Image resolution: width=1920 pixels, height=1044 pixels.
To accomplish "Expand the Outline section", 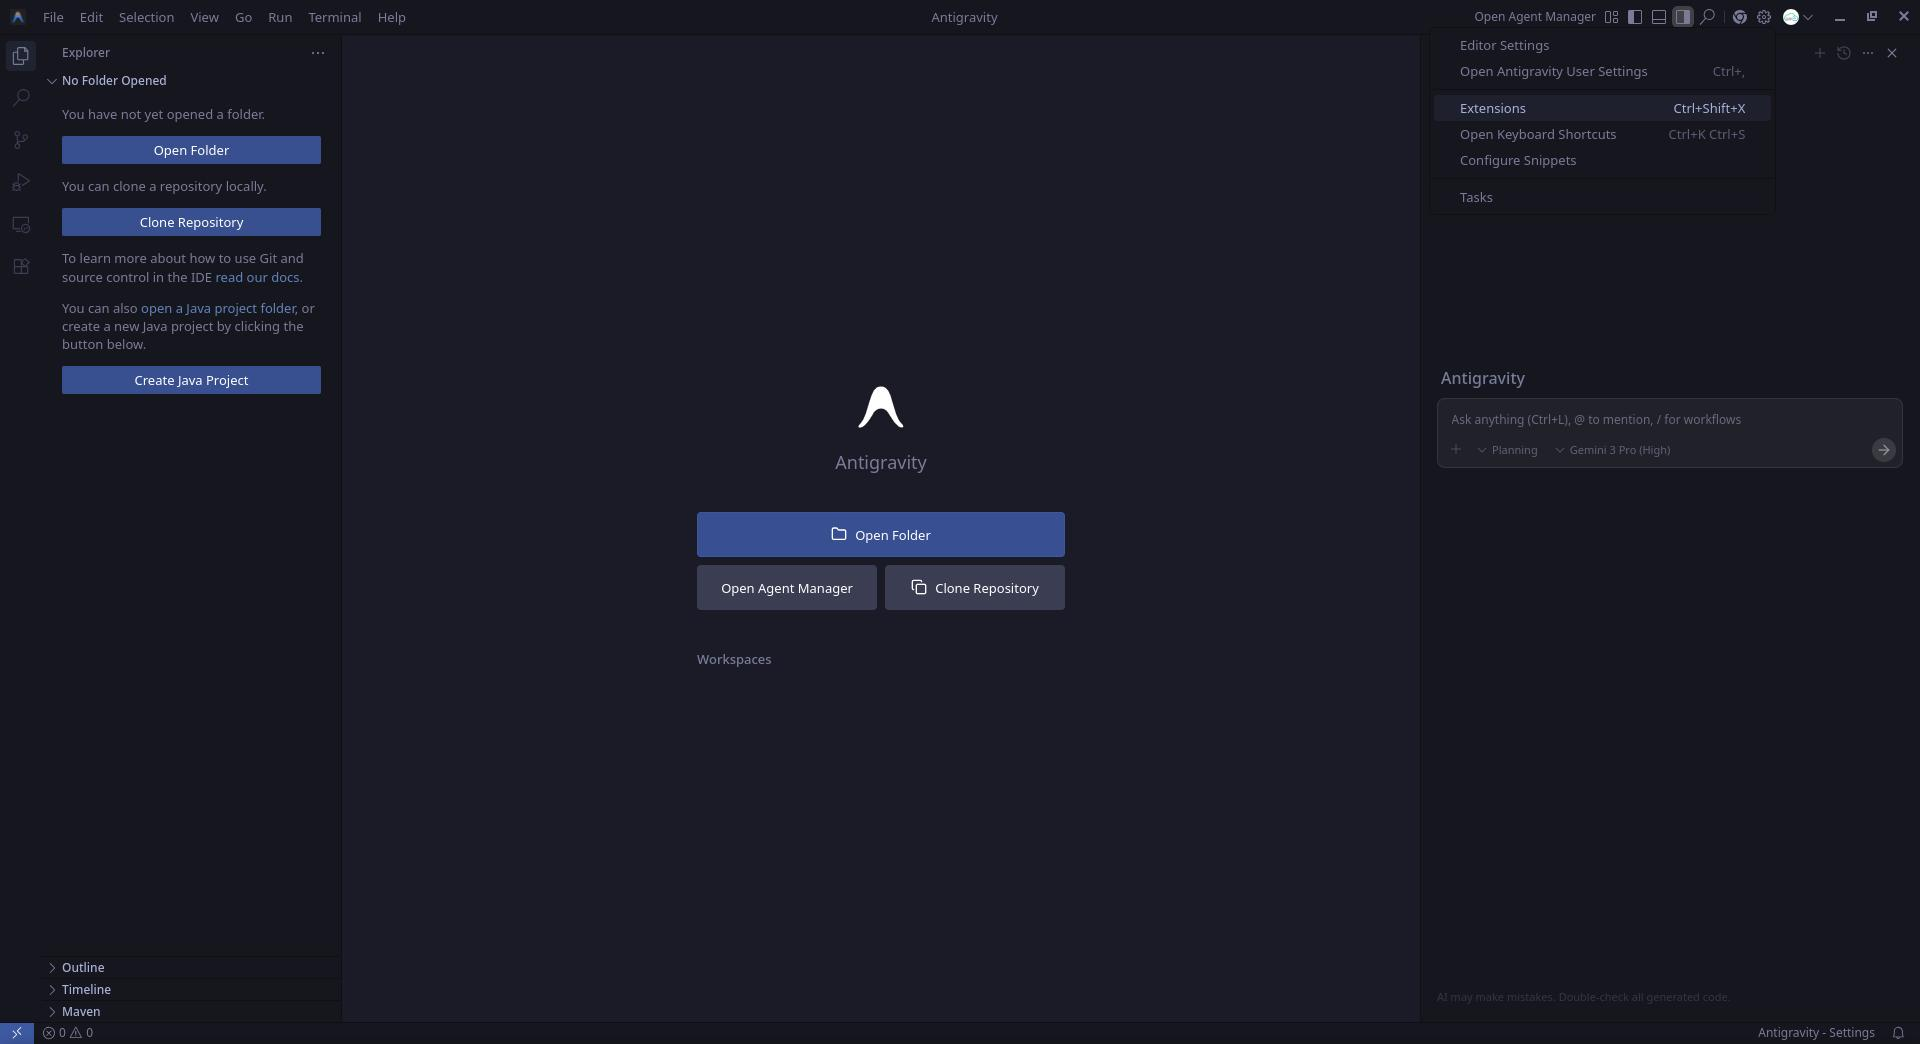I will [191, 968].
